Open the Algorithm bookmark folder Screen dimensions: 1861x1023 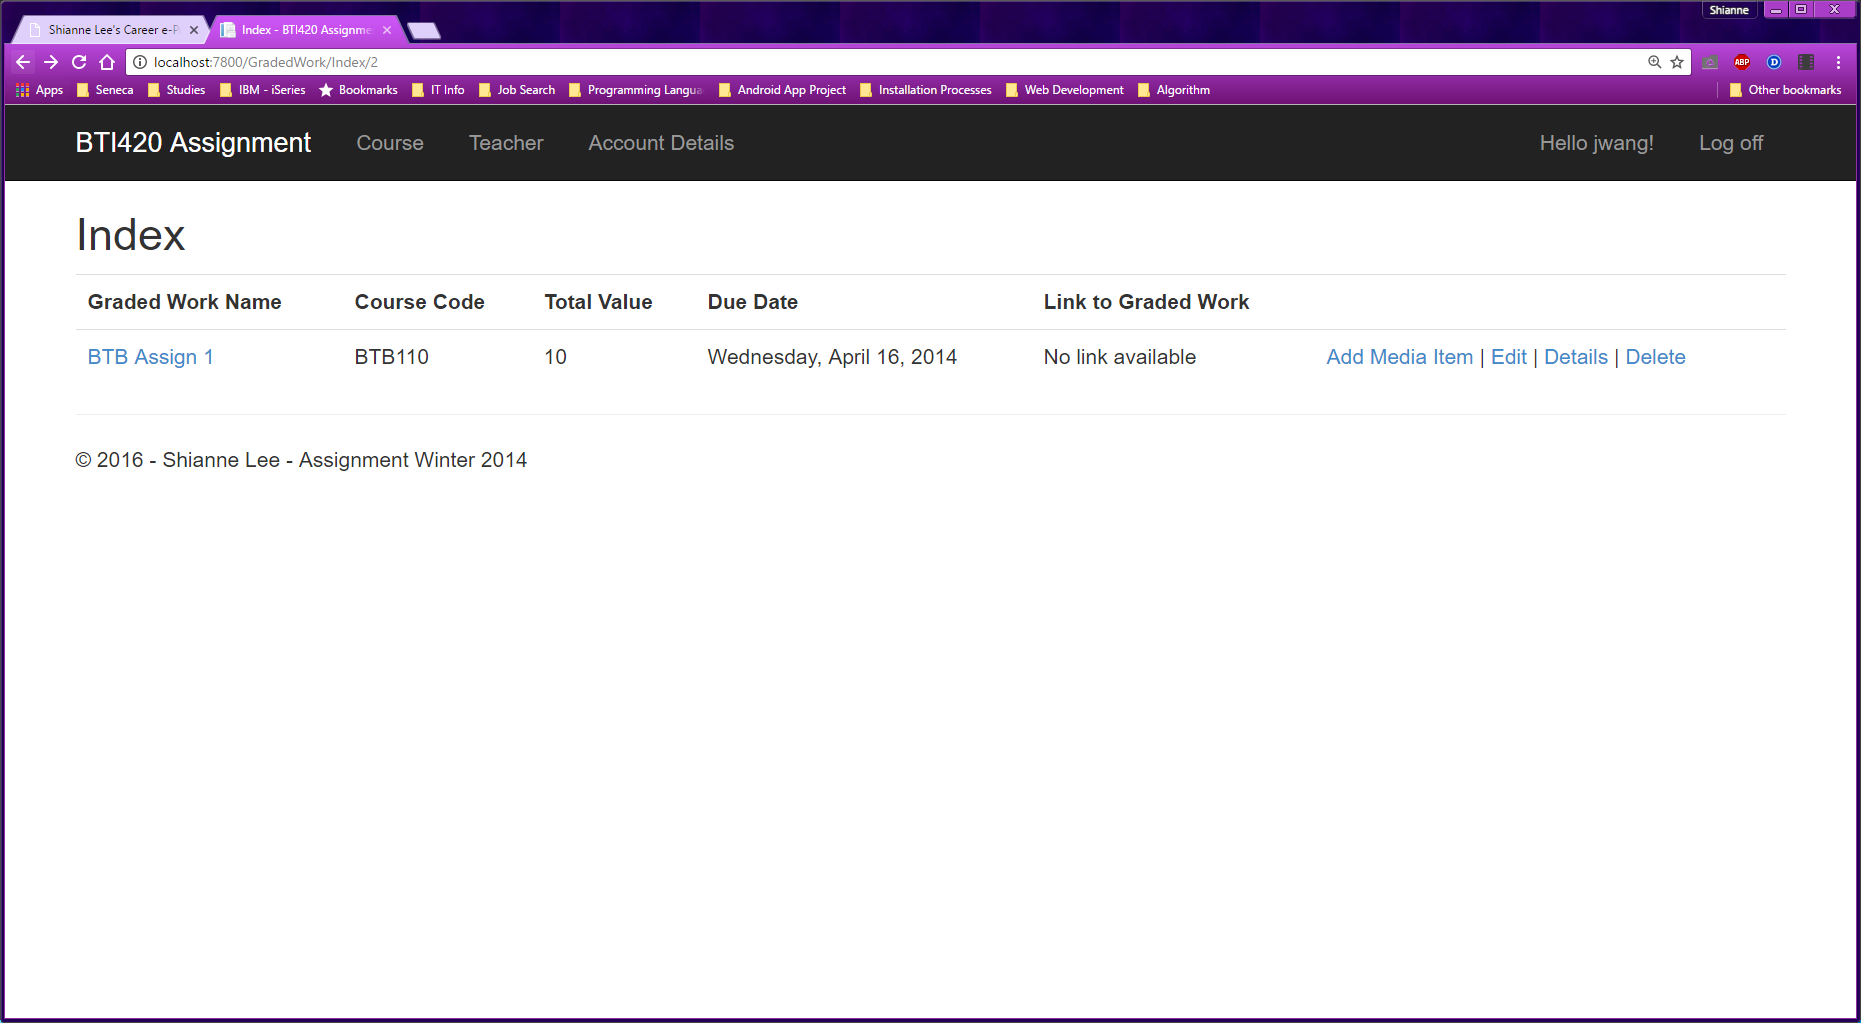pos(1174,90)
